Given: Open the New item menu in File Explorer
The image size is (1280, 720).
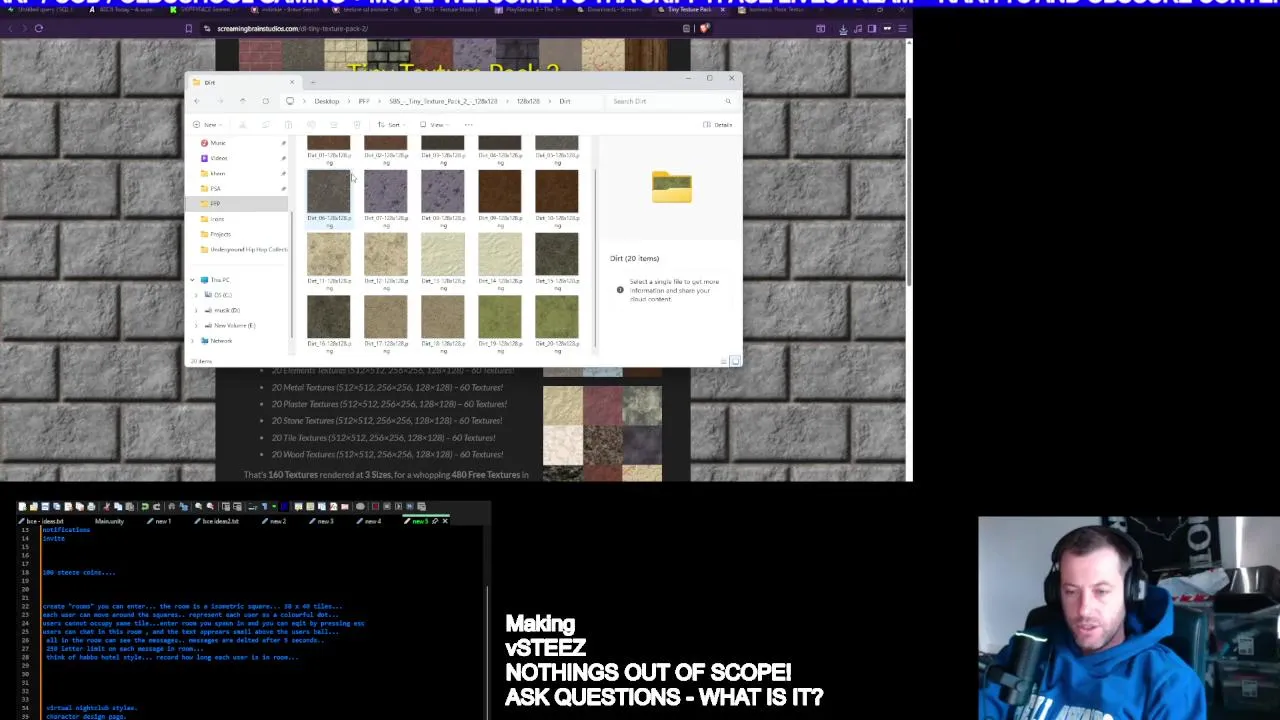Looking at the screenshot, I should pyautogui.click(x=207, y=125).
